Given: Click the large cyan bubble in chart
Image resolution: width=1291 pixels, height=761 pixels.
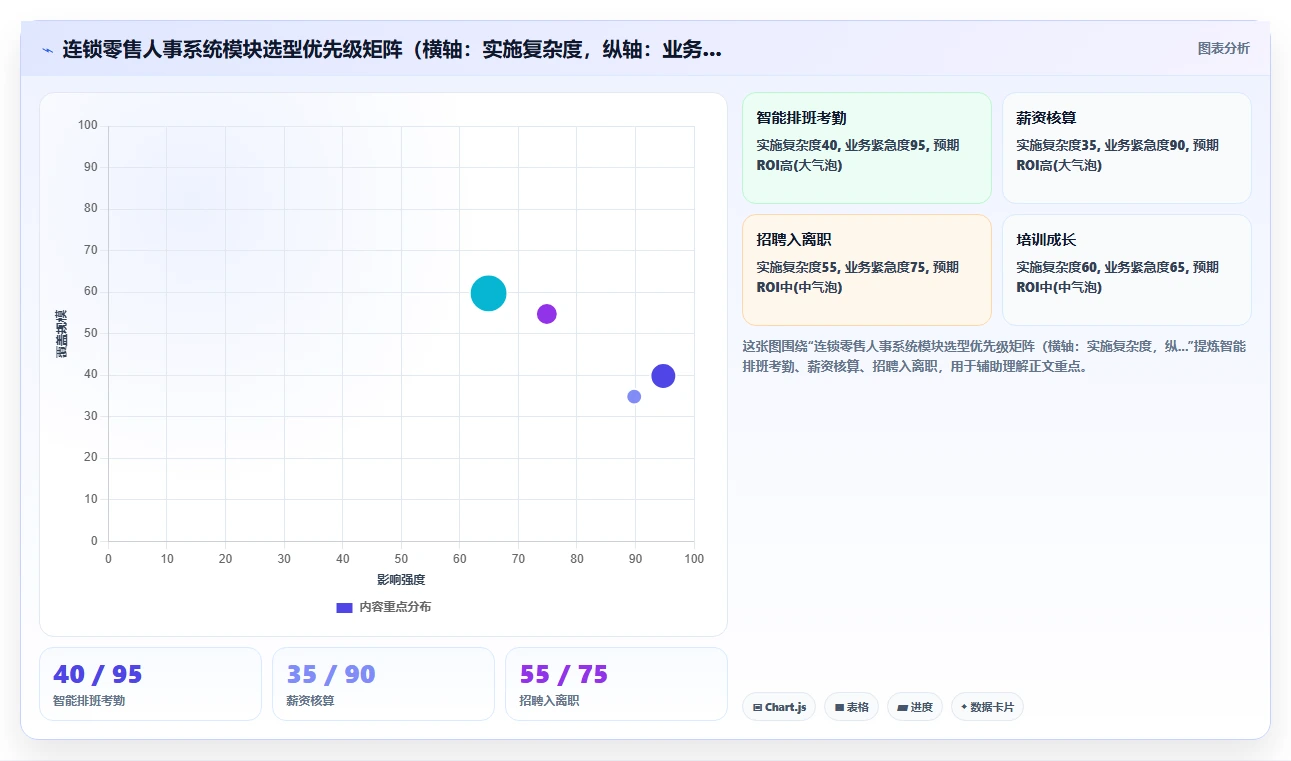Looking at the screenshot, I should coord(488,293).
